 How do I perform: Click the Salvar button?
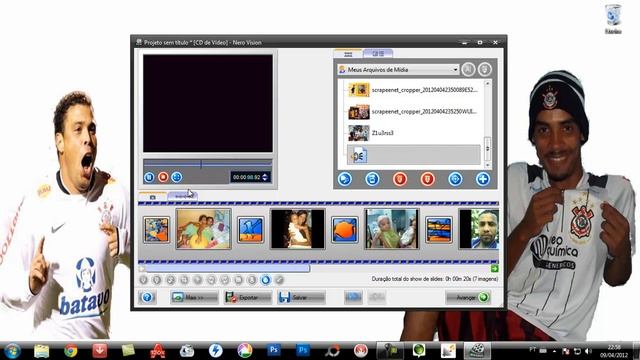301,298
